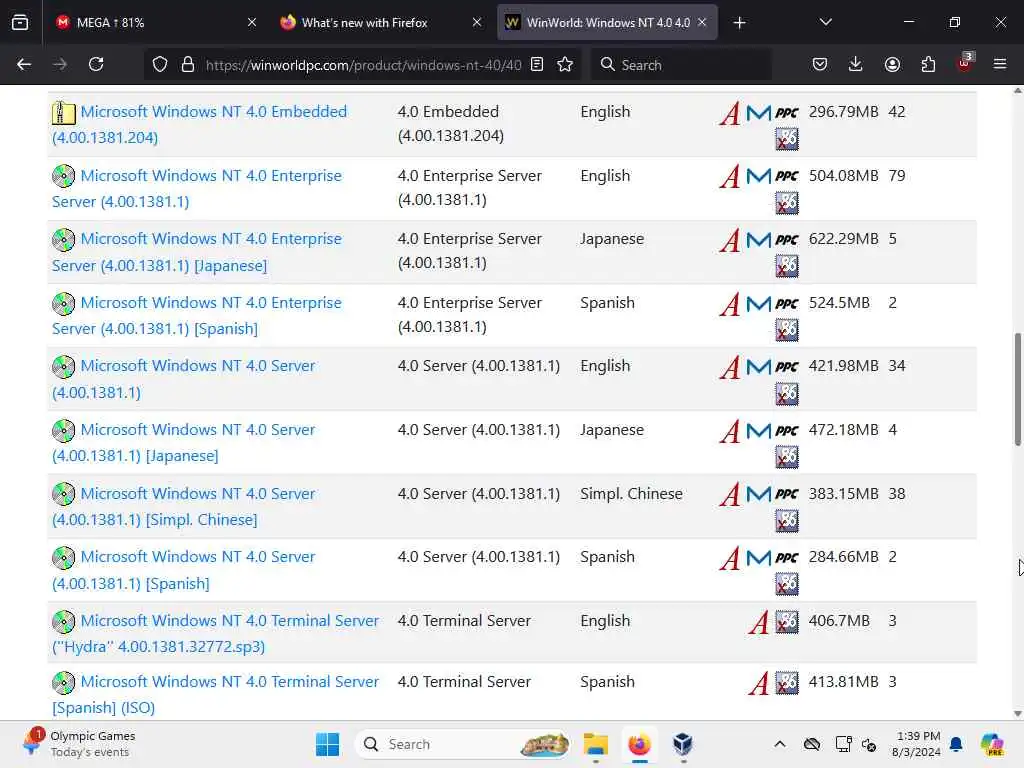Open NT 4.0 Enterprise Server English link
The image size is (1024, 768).
(x=197, y=188)
